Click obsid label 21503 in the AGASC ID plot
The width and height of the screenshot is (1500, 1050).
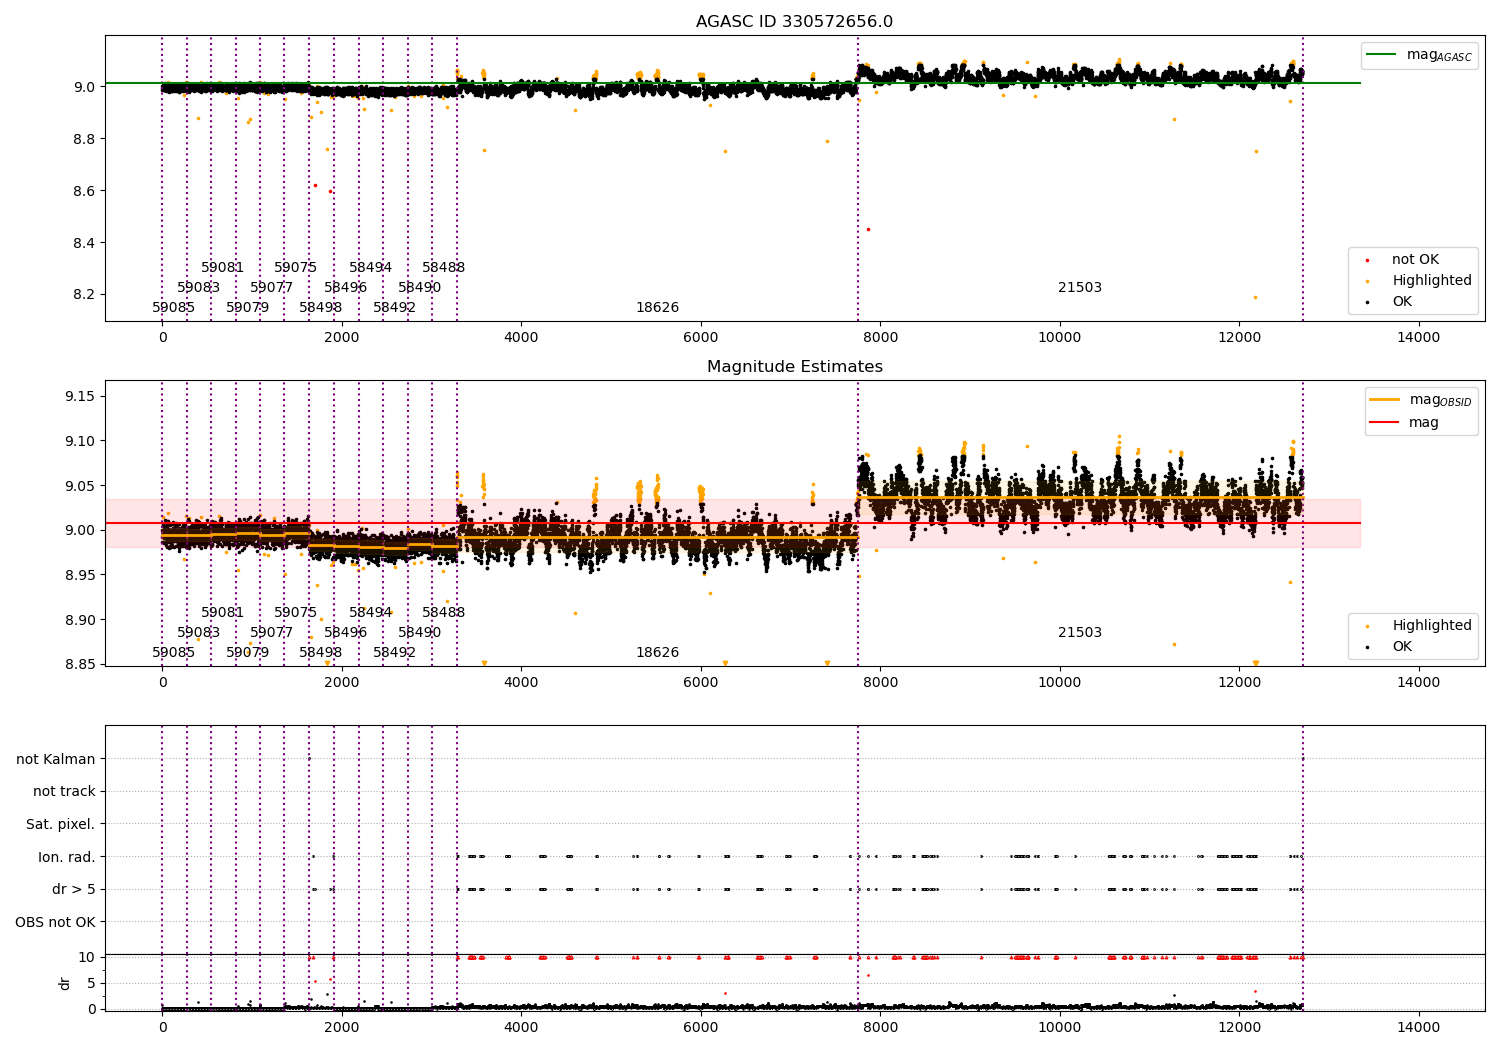[1080, 288]
